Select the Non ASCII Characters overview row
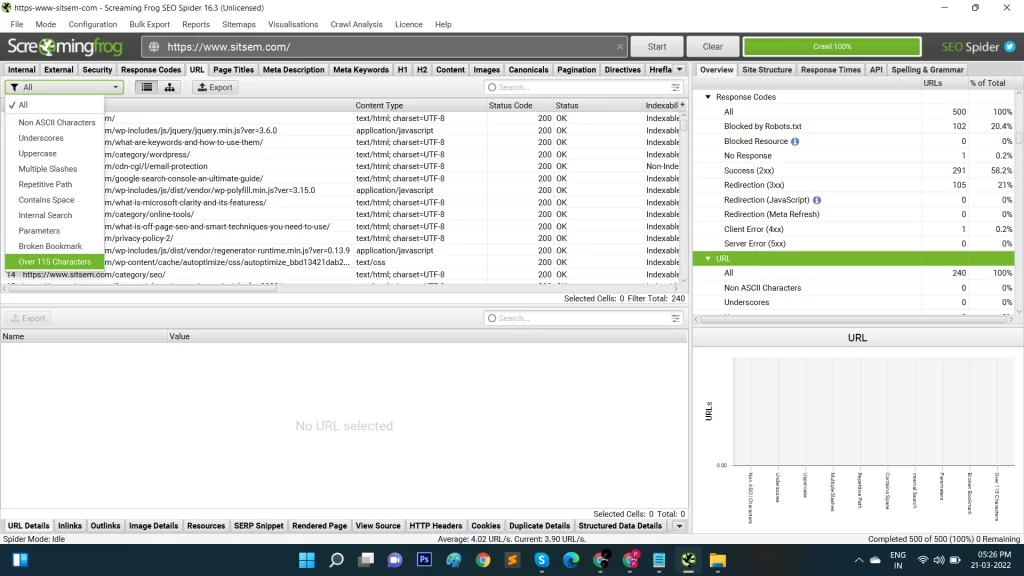The image size is (1024, 576). [x=854, y=288]
